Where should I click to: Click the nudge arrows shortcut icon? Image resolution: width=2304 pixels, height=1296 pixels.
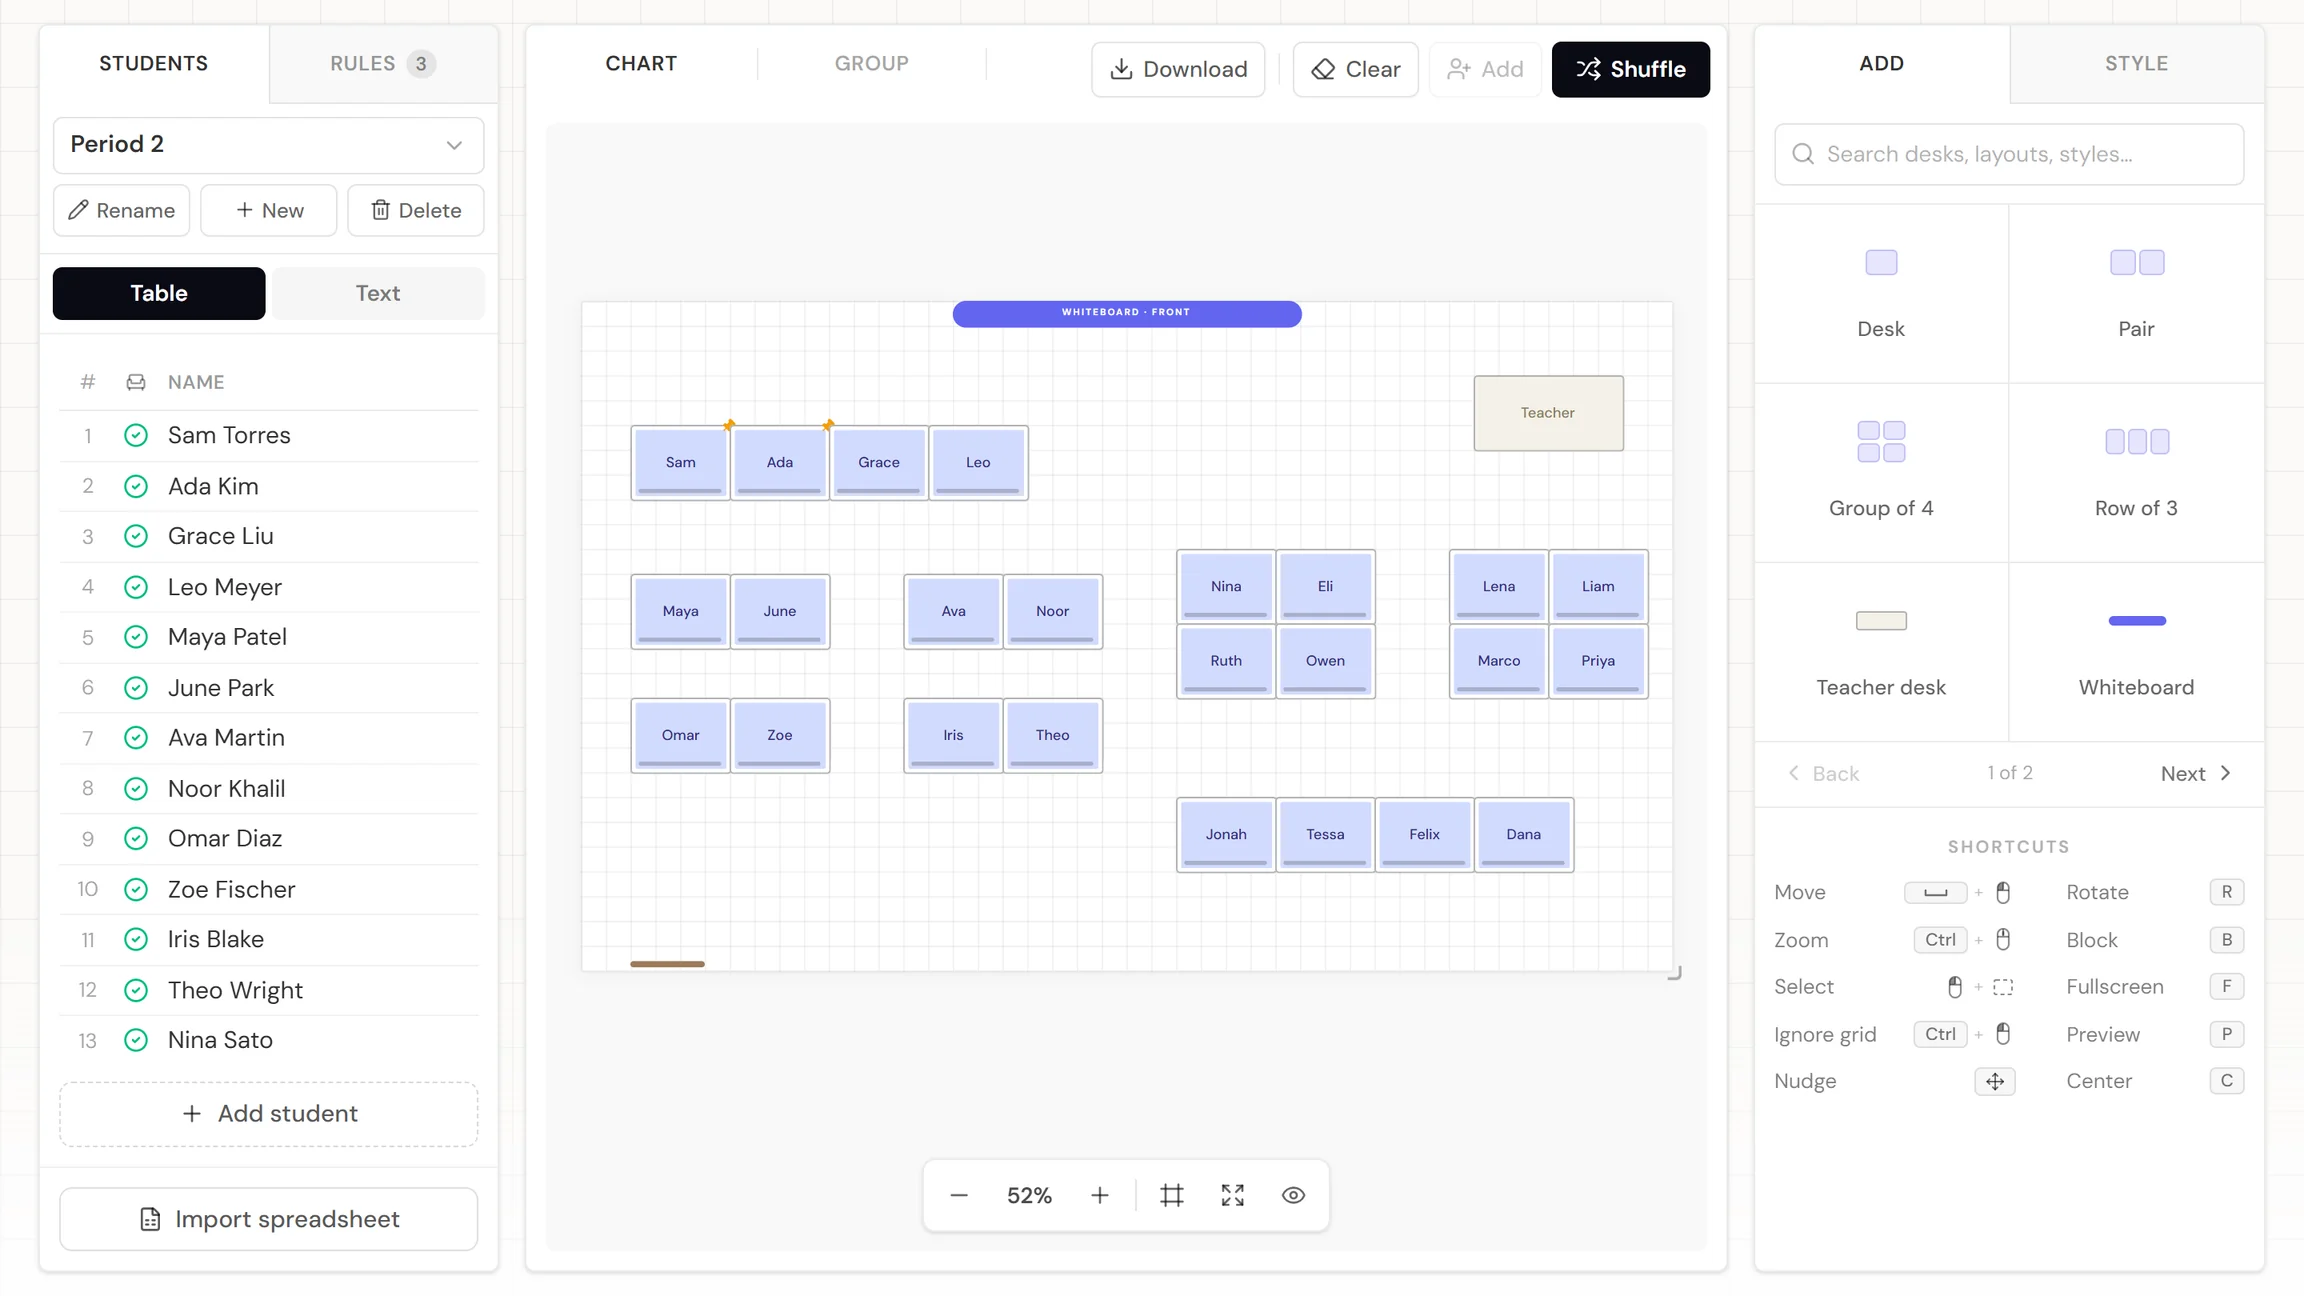click(1995, 1081)
